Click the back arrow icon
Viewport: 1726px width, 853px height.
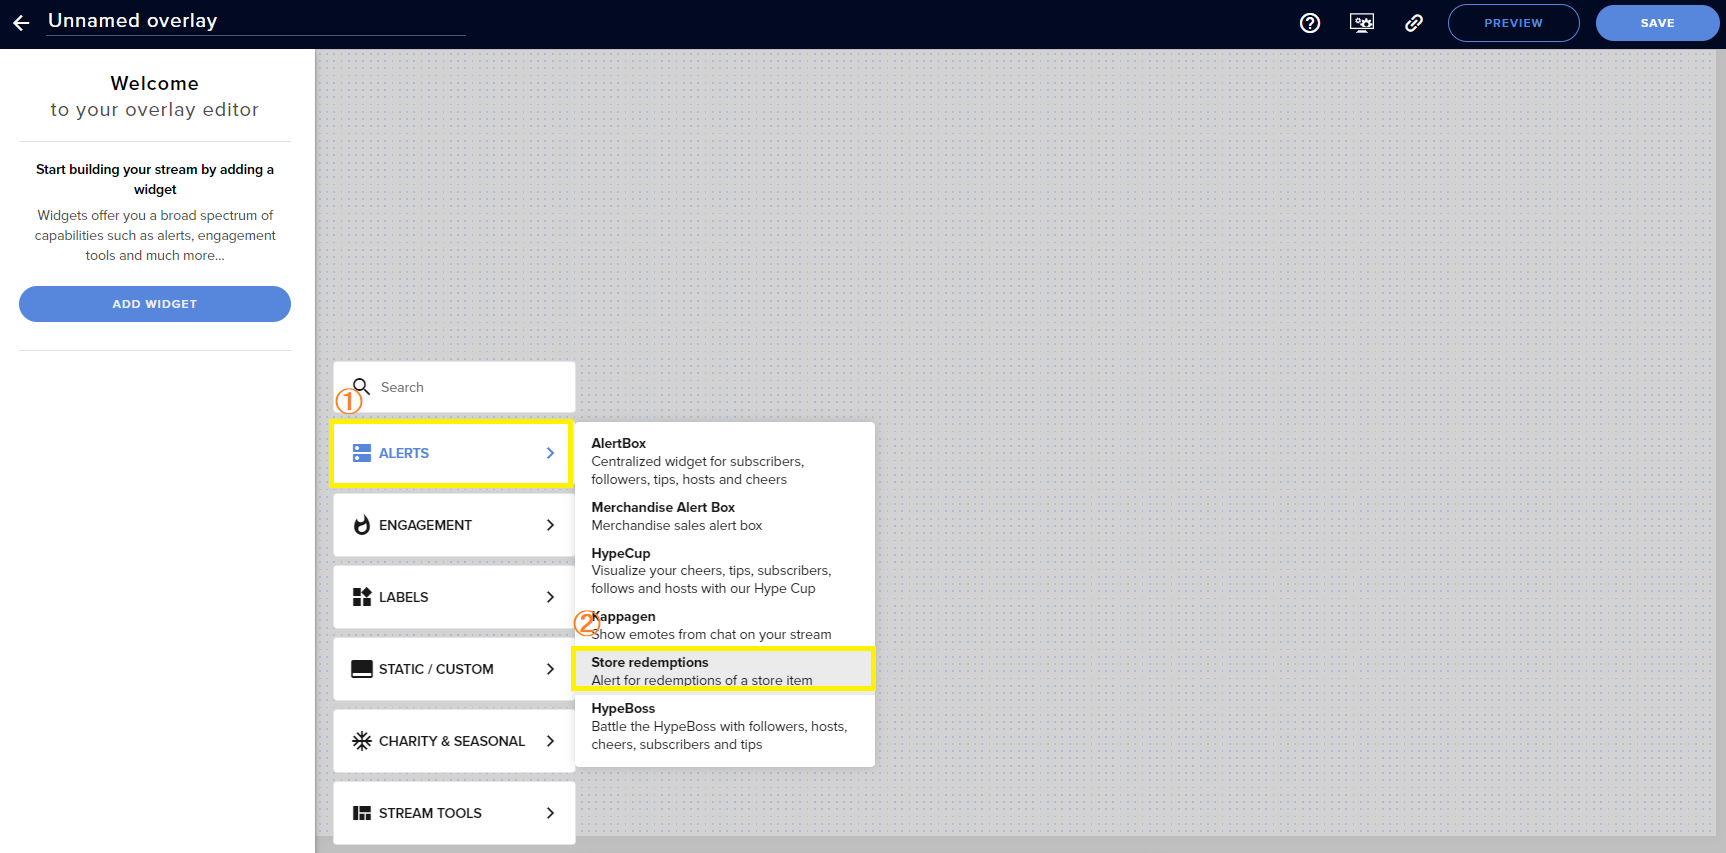(21, 22)
